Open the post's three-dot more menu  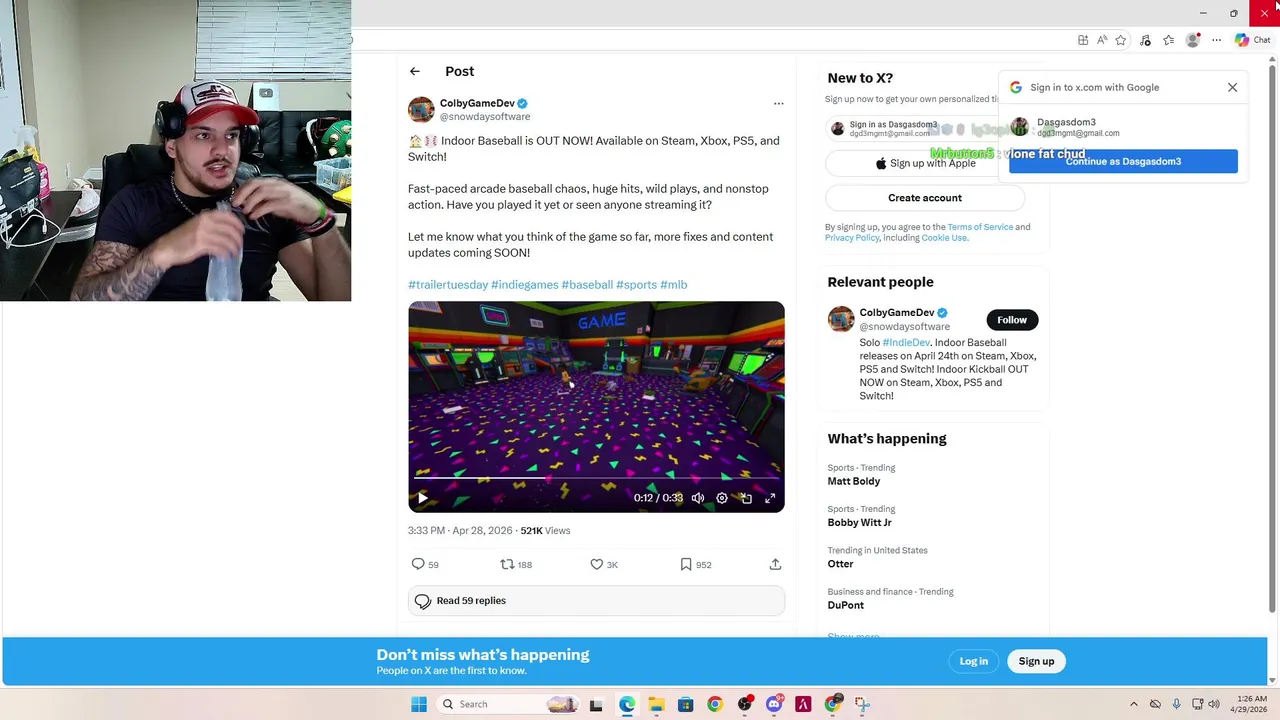(778, 103)
